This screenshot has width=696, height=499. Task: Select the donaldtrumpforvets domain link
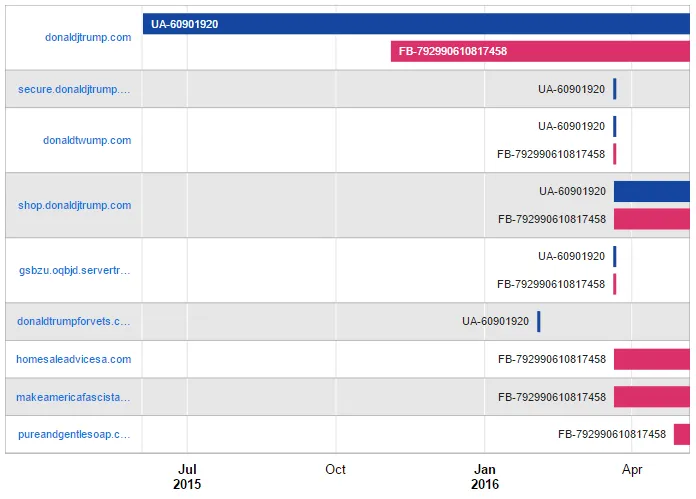click(74, 321)
